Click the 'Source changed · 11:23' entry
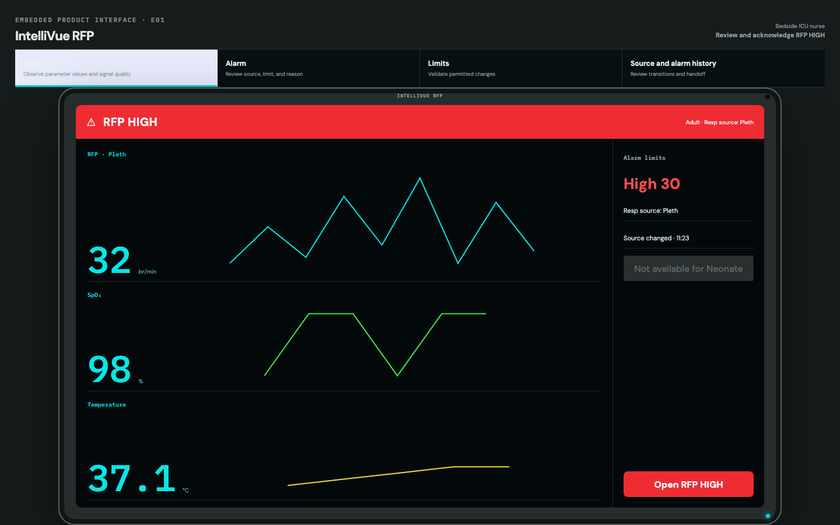The height and width of the screenshot is (525, 840). pyautogui.click(x=656, y=238)
